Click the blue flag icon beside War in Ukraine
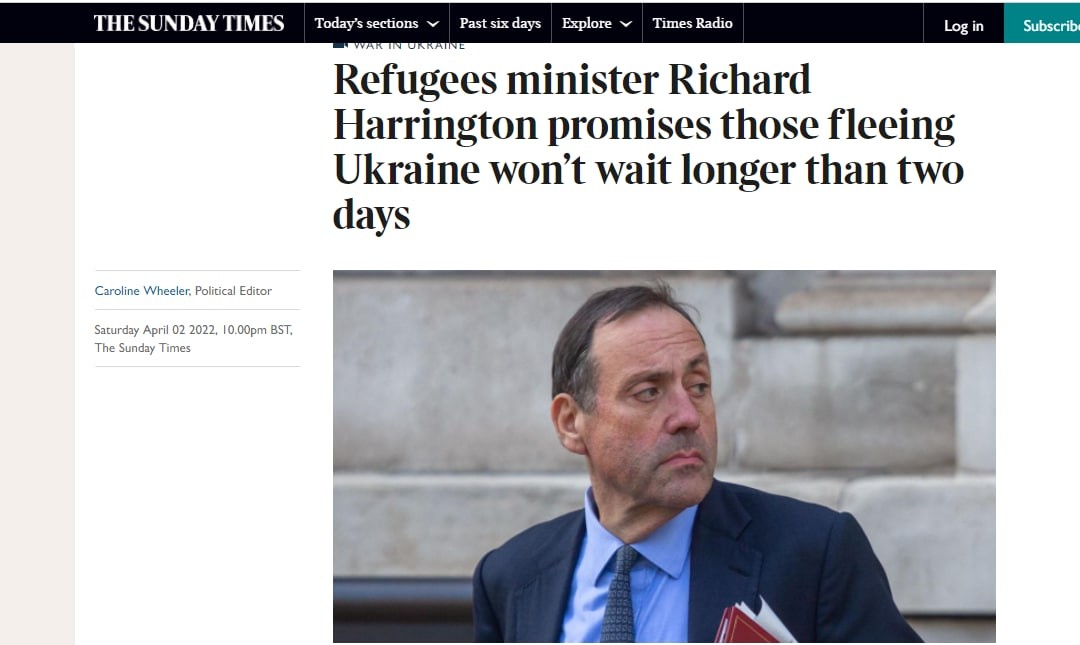This screenshot has height=645, width=1080. pos(340,45)
